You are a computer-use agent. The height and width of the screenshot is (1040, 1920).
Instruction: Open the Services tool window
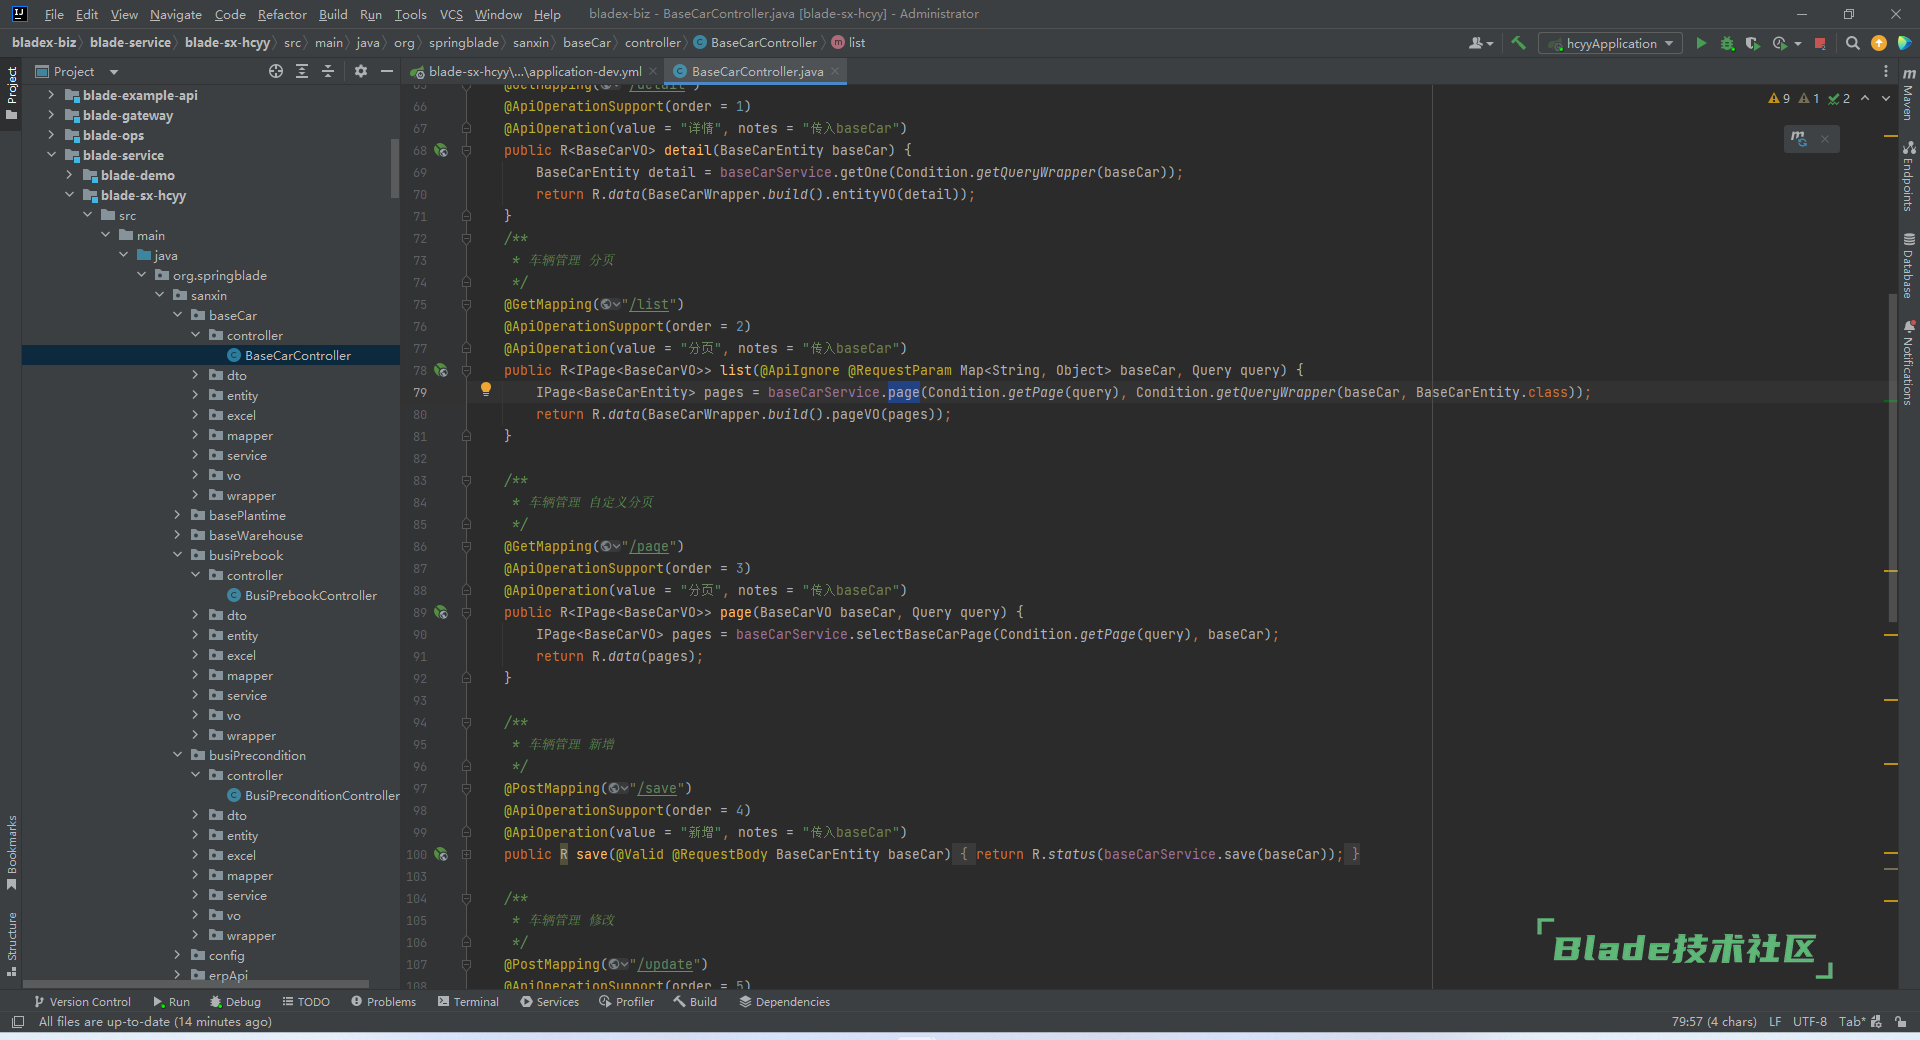pyautogui.click(x=549, y=1001)
